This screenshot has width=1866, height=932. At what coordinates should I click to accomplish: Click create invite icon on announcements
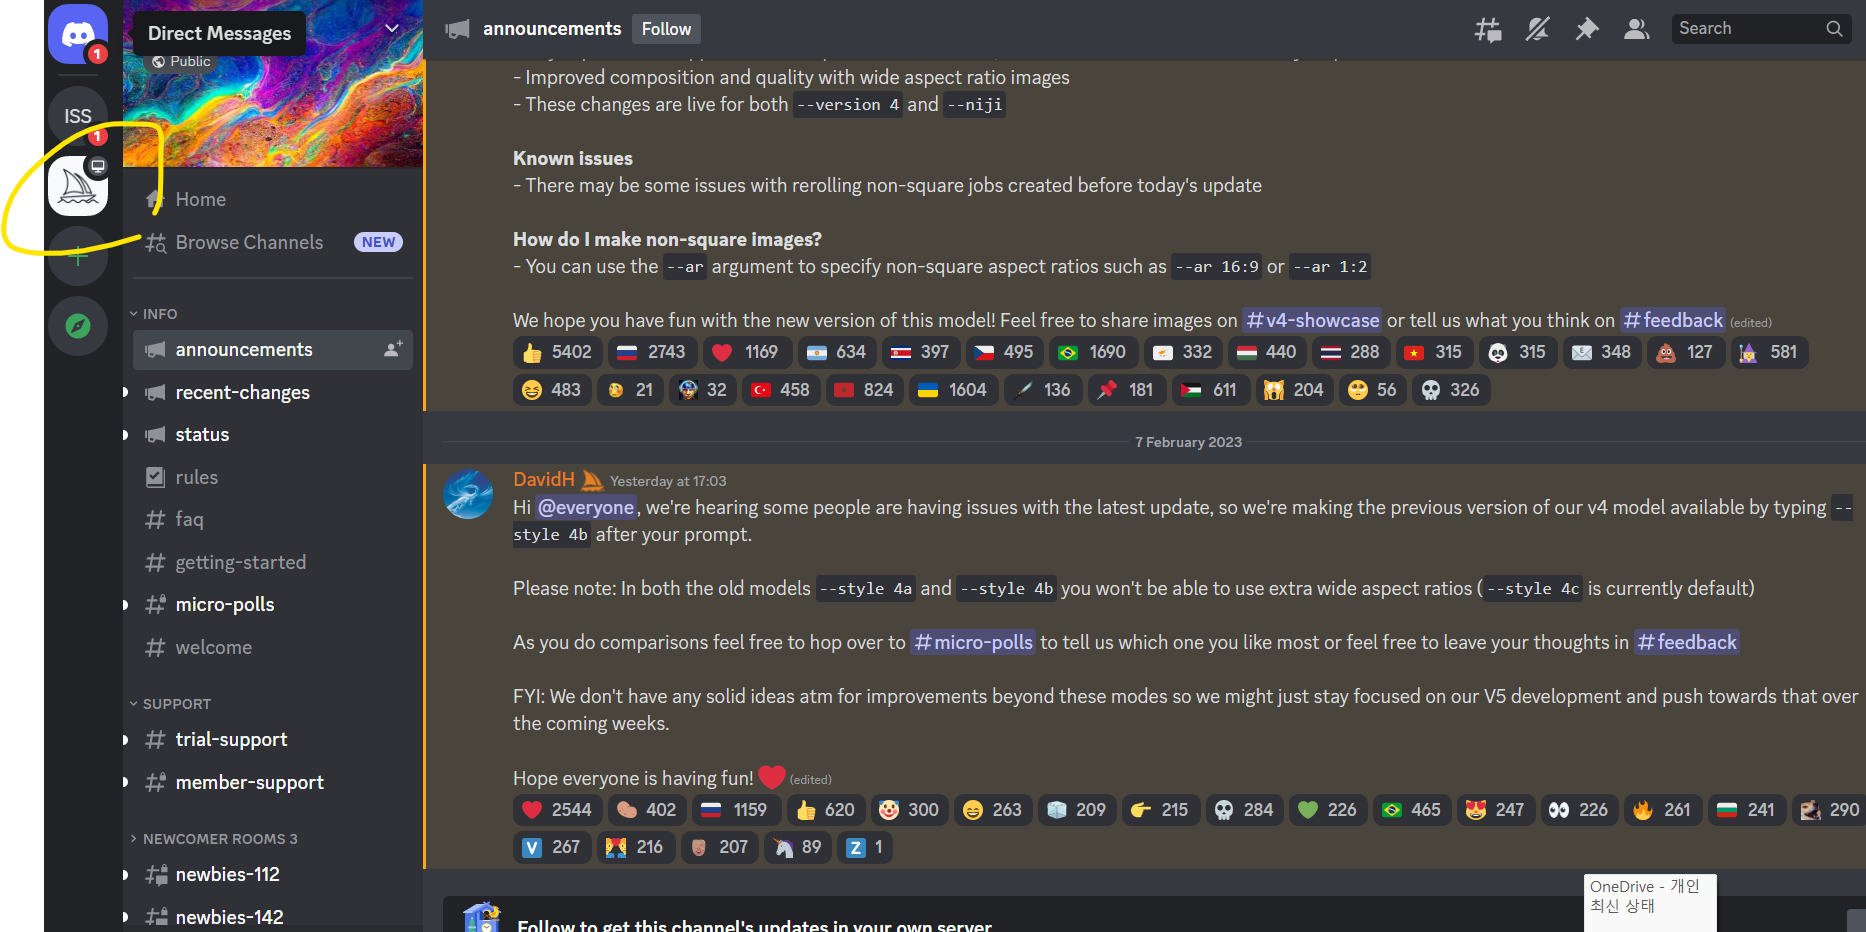click(393, 349)
